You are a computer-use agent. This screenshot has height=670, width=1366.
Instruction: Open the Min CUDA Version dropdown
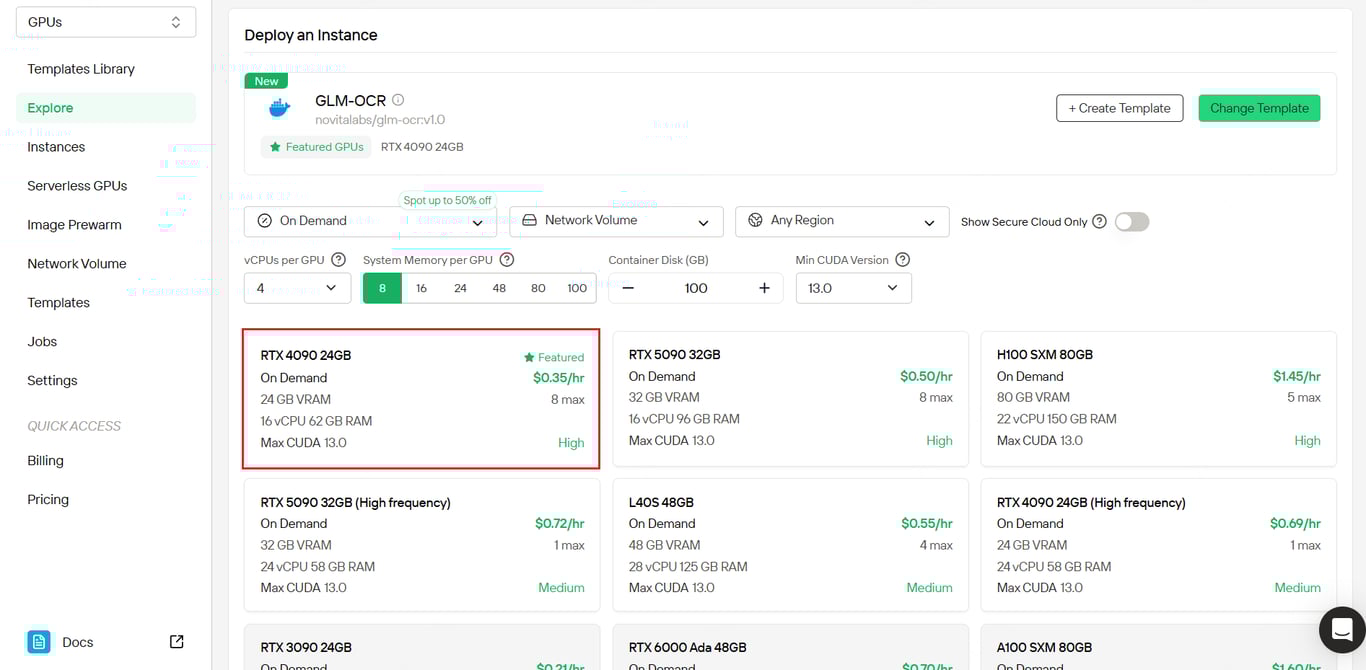[x=853, y=288]
